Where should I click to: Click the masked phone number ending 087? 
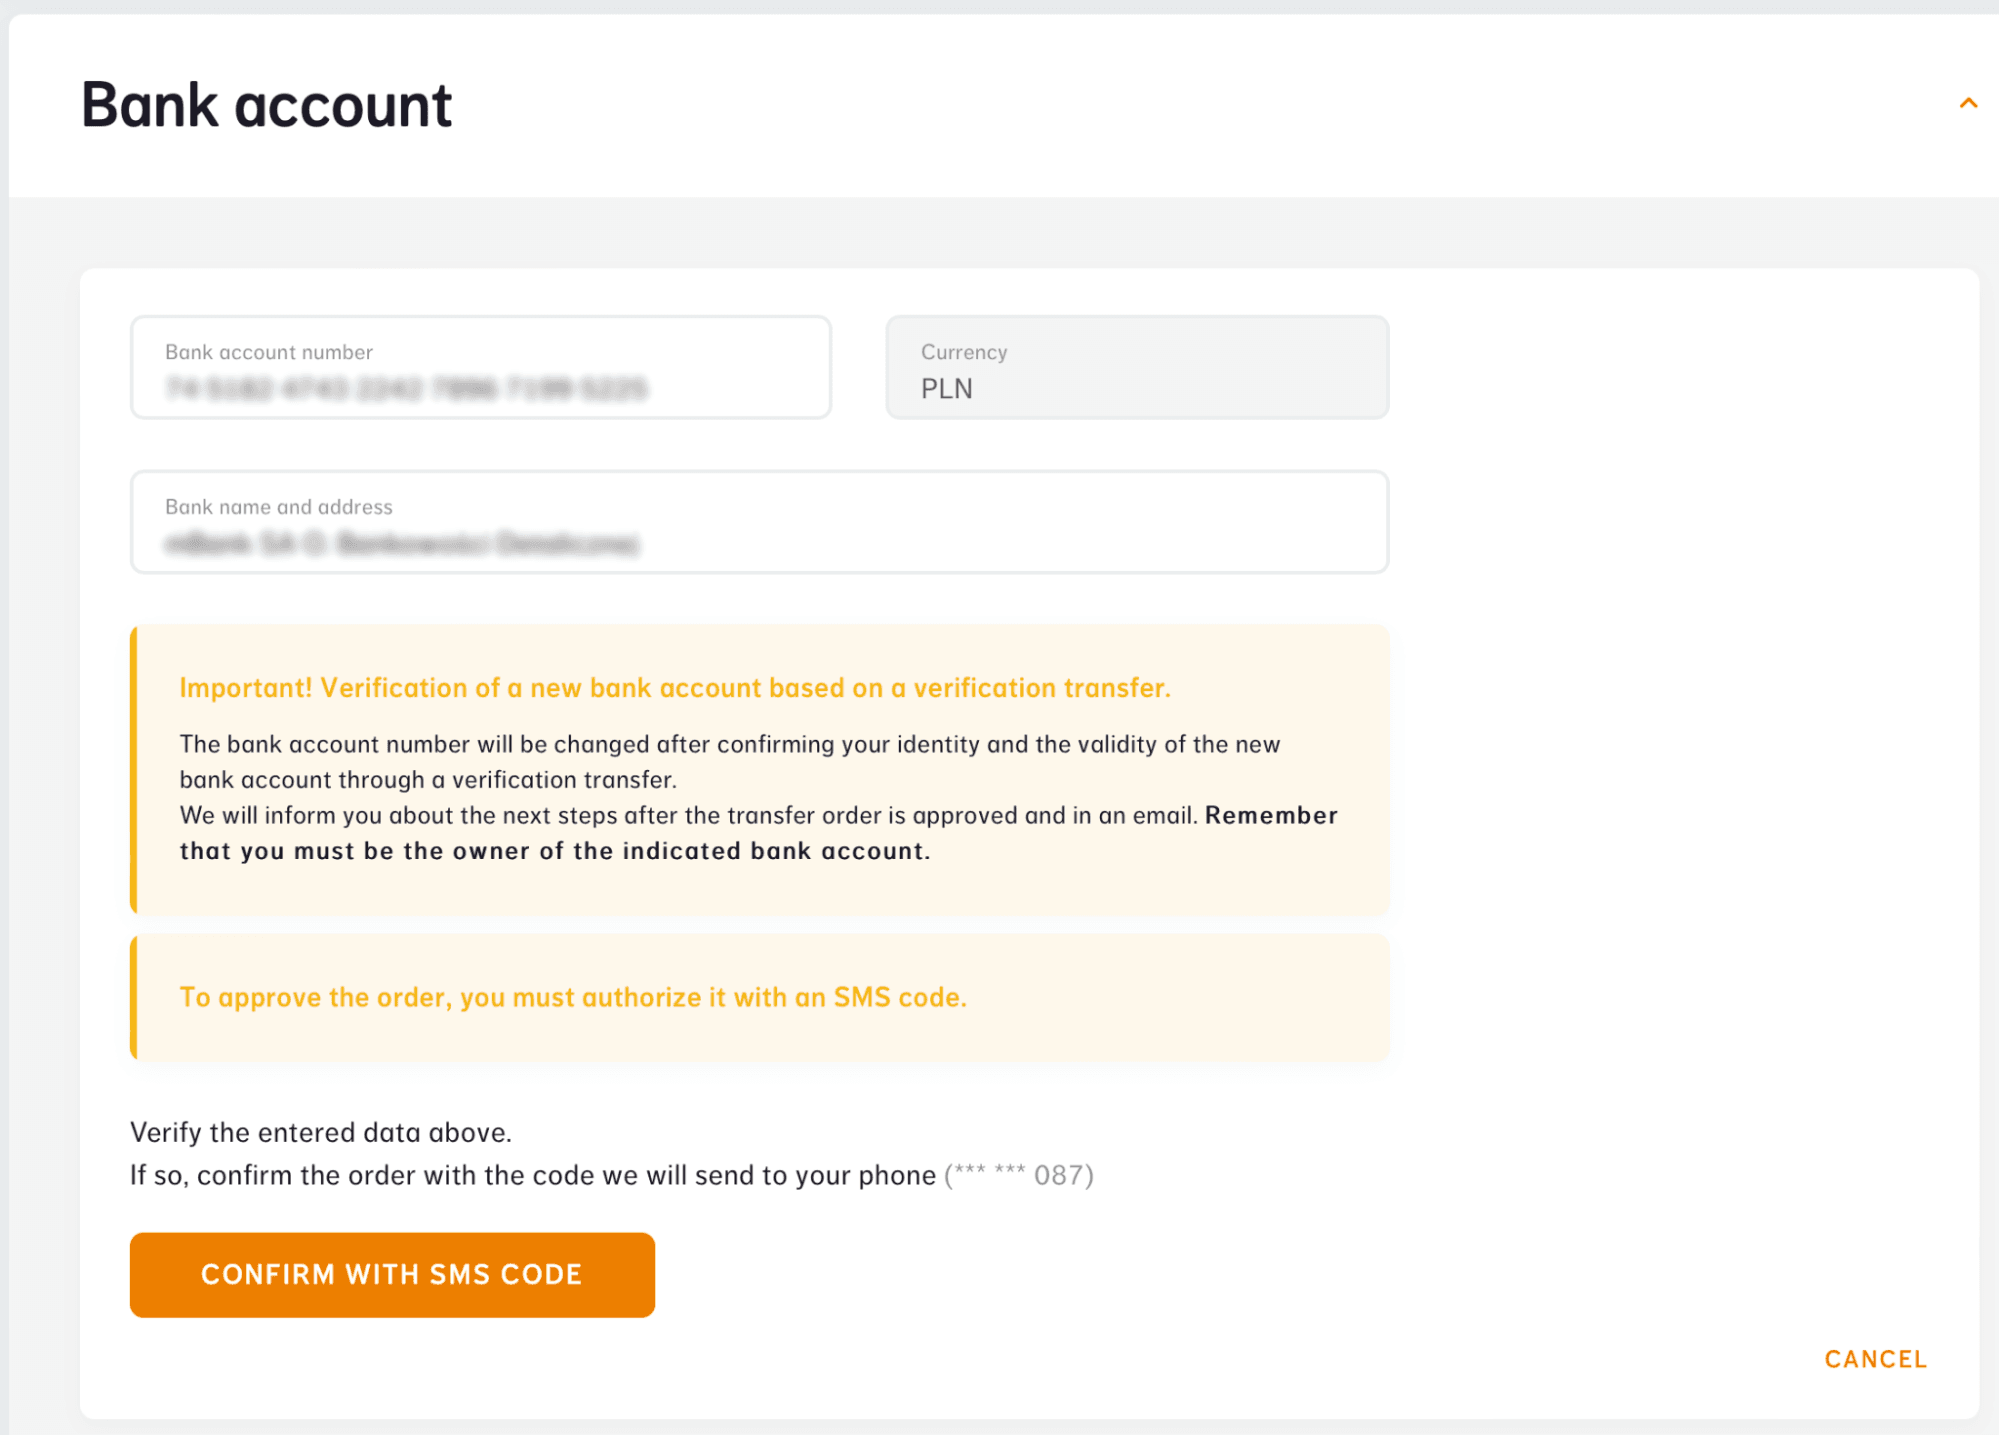(x=1019, y=1175)
